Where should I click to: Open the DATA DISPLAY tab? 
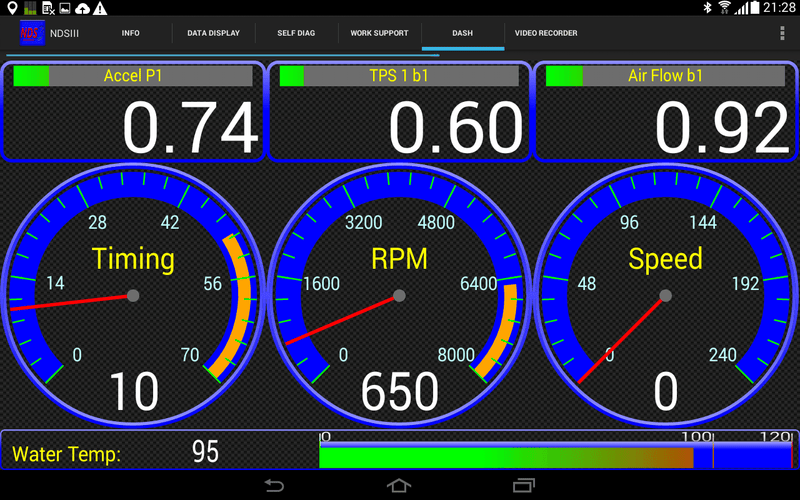click(213, 33)
